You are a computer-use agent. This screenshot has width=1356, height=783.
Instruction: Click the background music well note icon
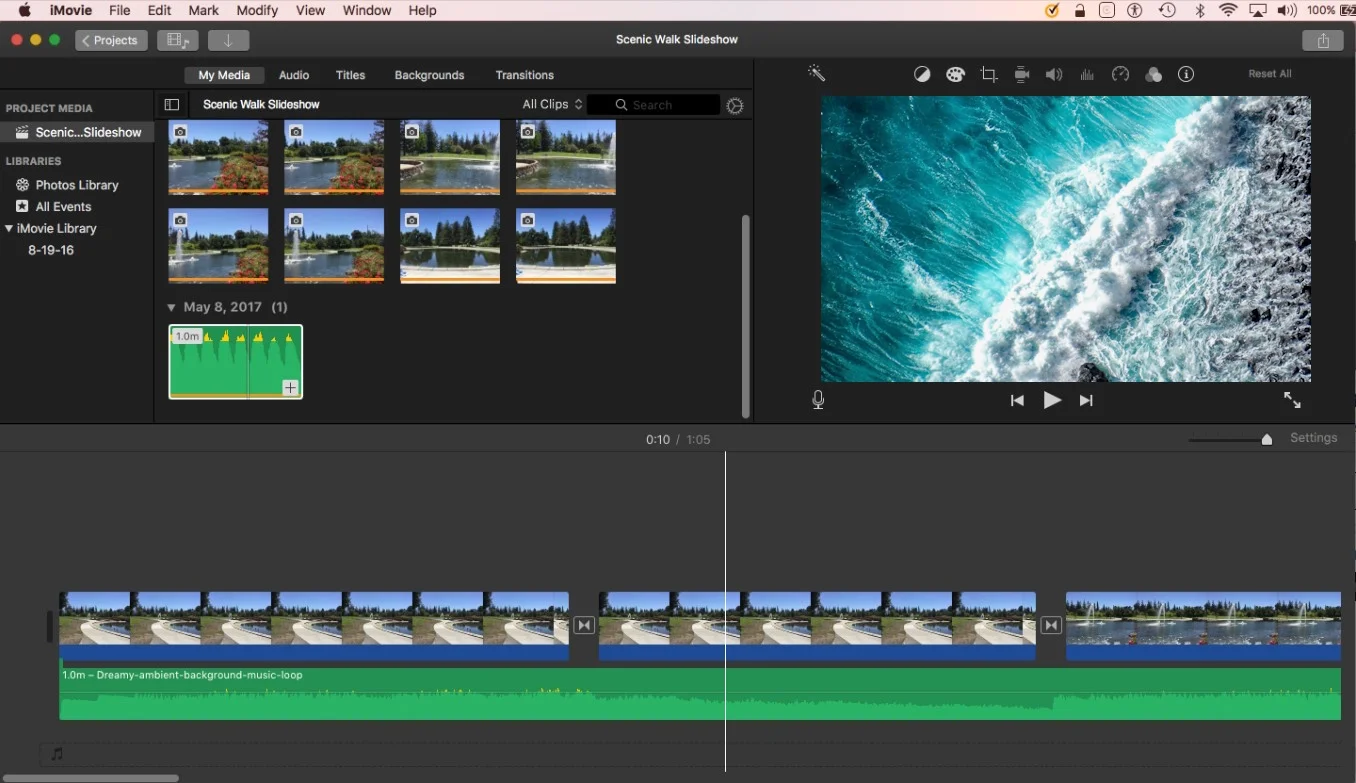coord(57,754)
